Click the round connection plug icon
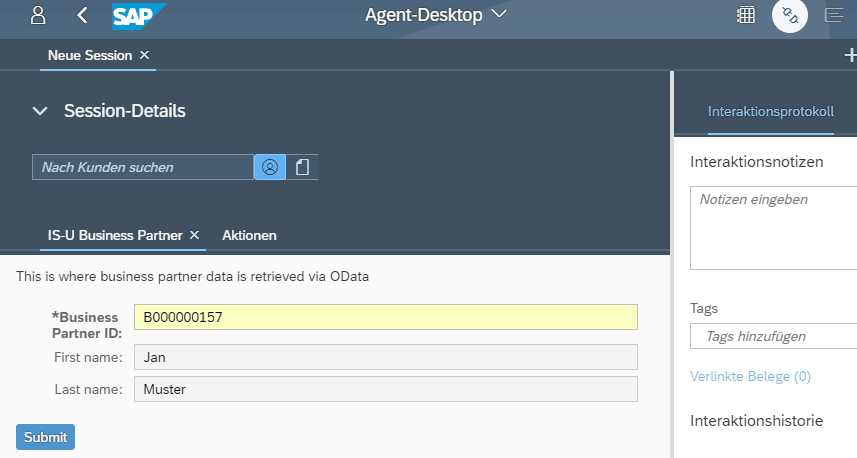Screen dimensions: 857x458 [790, 15]
